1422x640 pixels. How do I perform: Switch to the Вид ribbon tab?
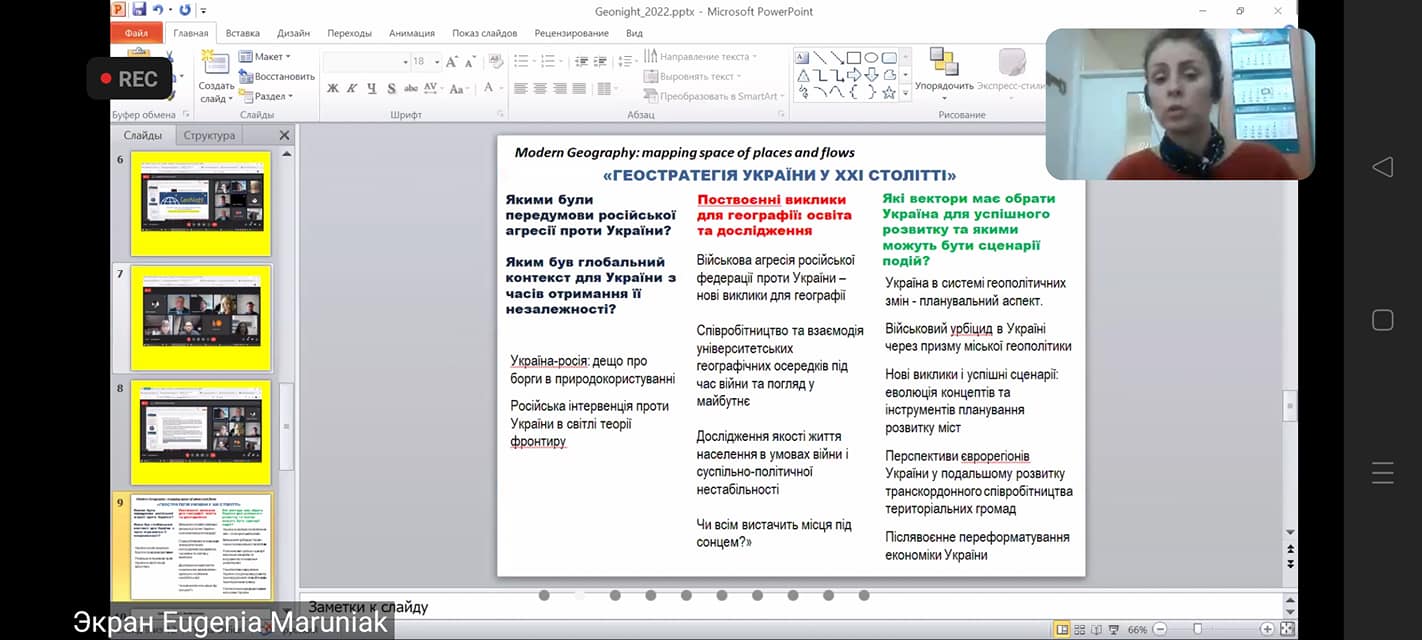[x=634, y=33]
